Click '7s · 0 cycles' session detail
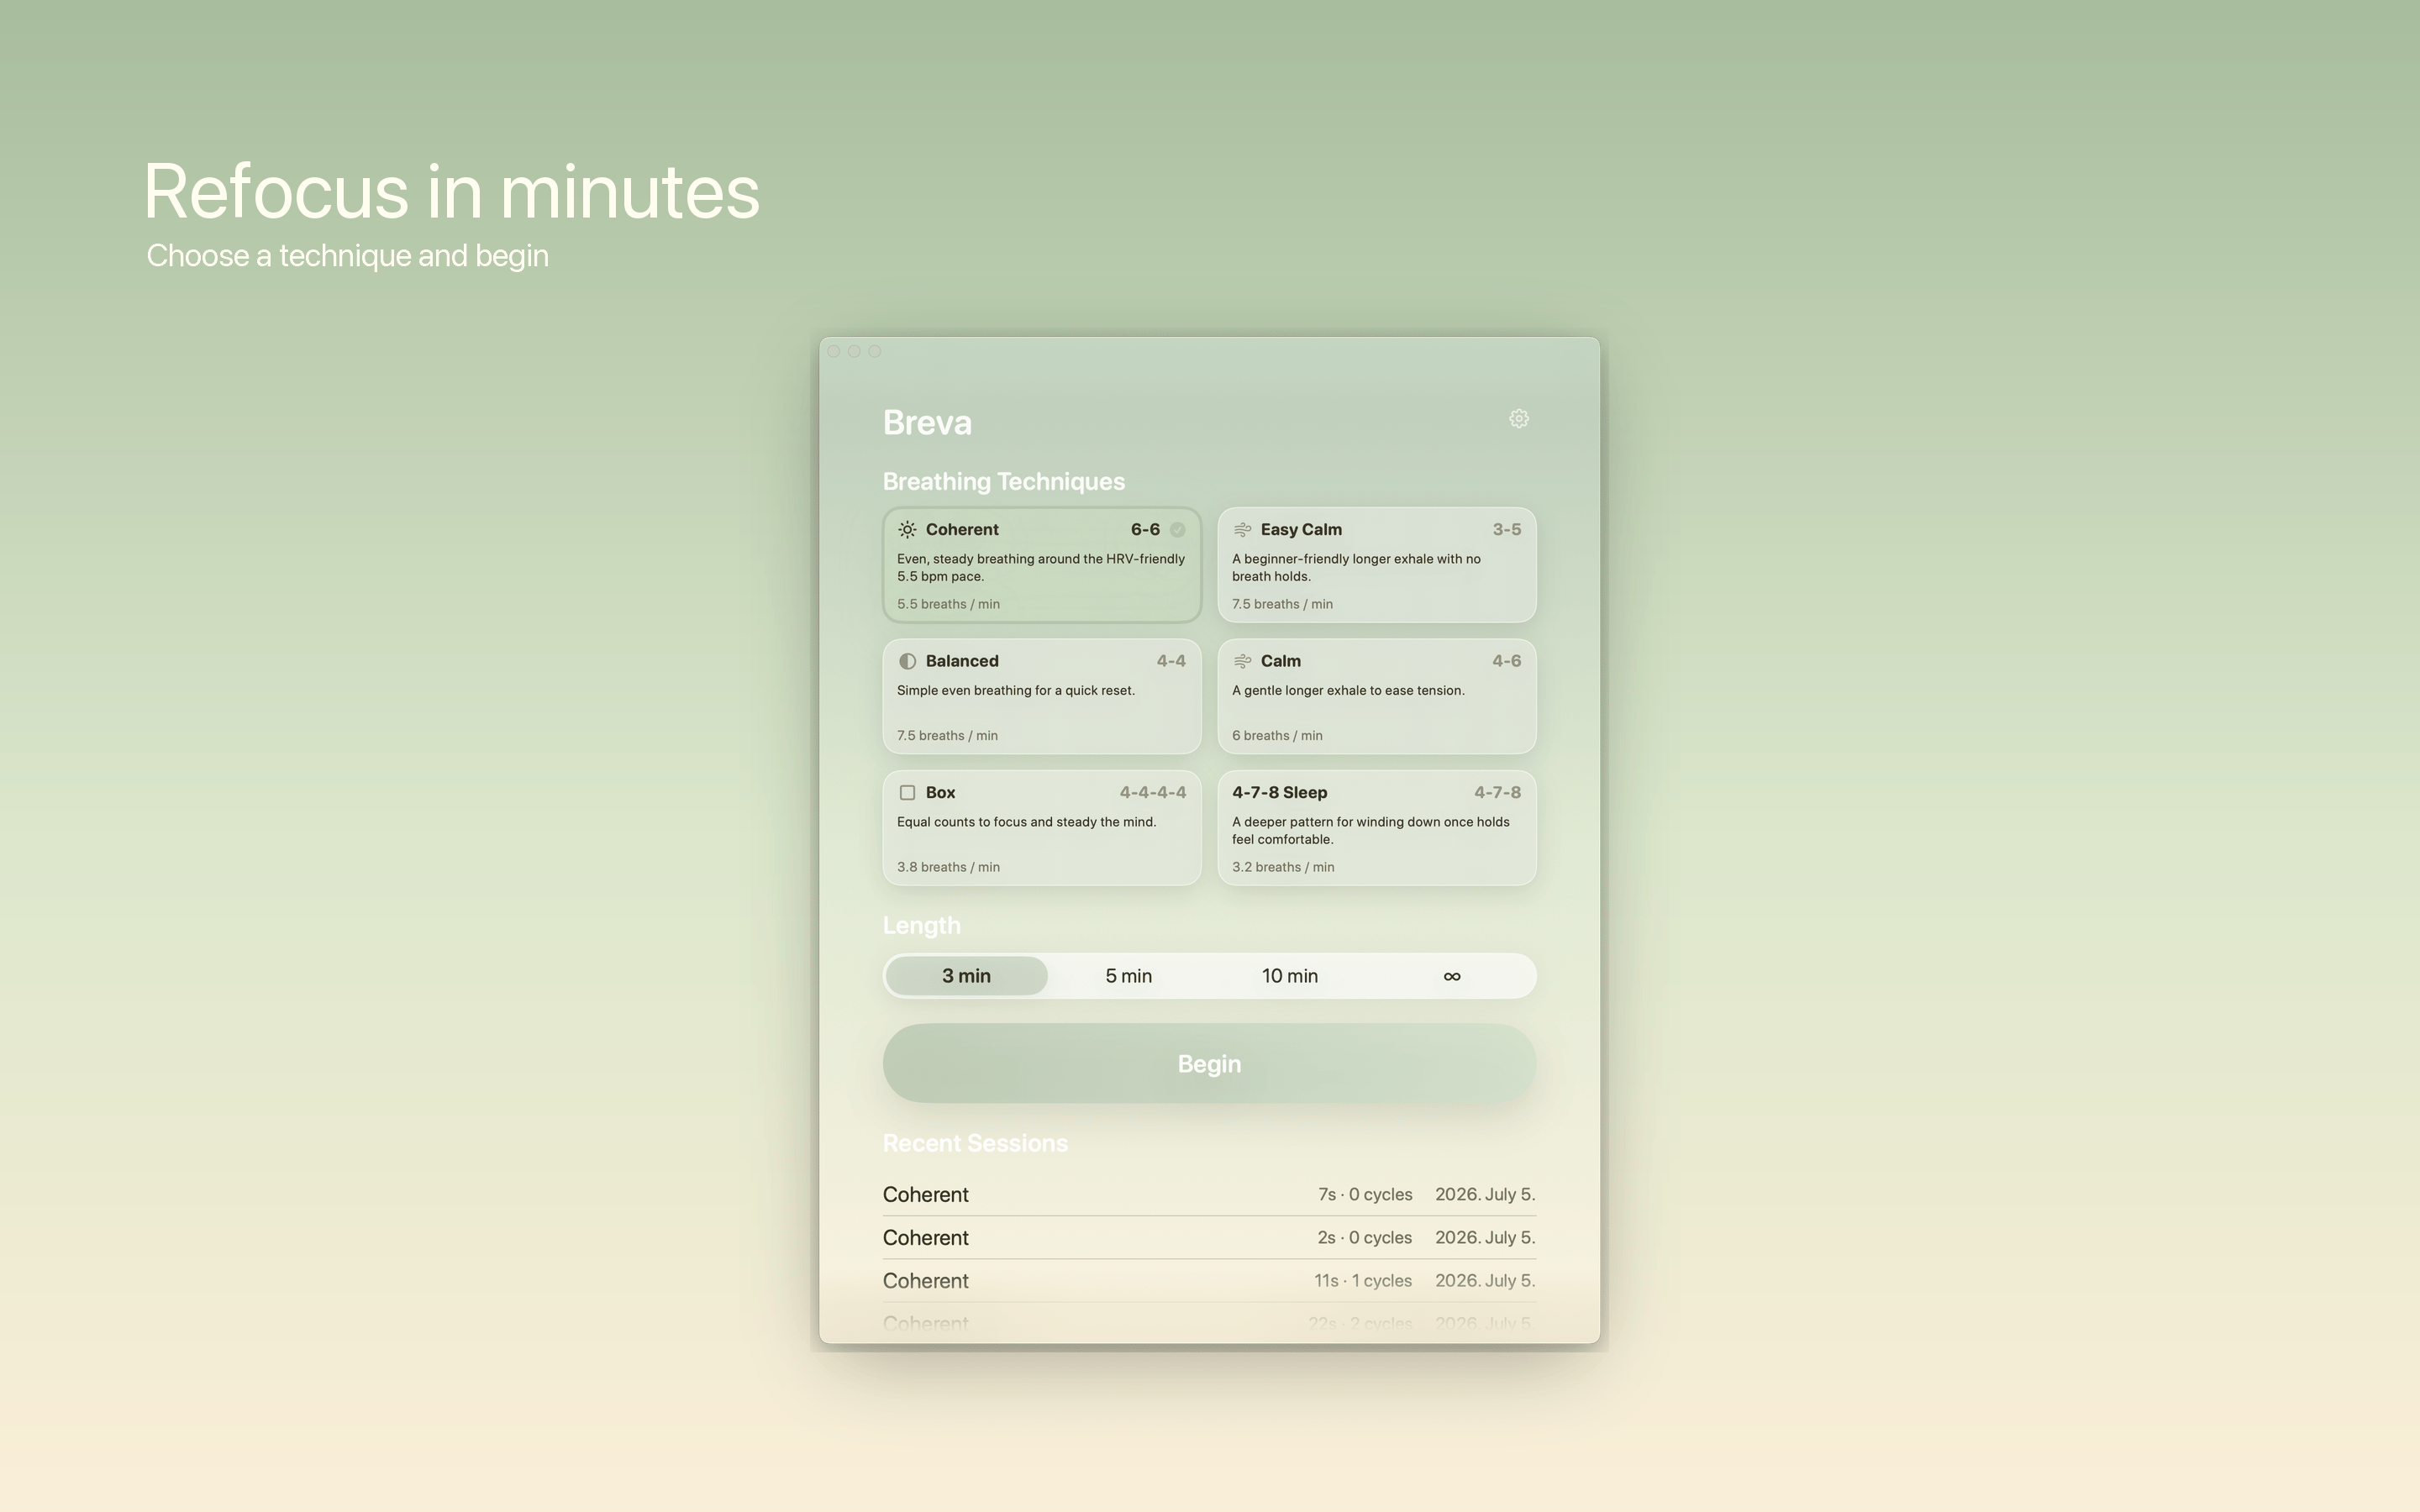Image resolution: width=2420 pixels, height=1512 pixels. point(1365,1195)
